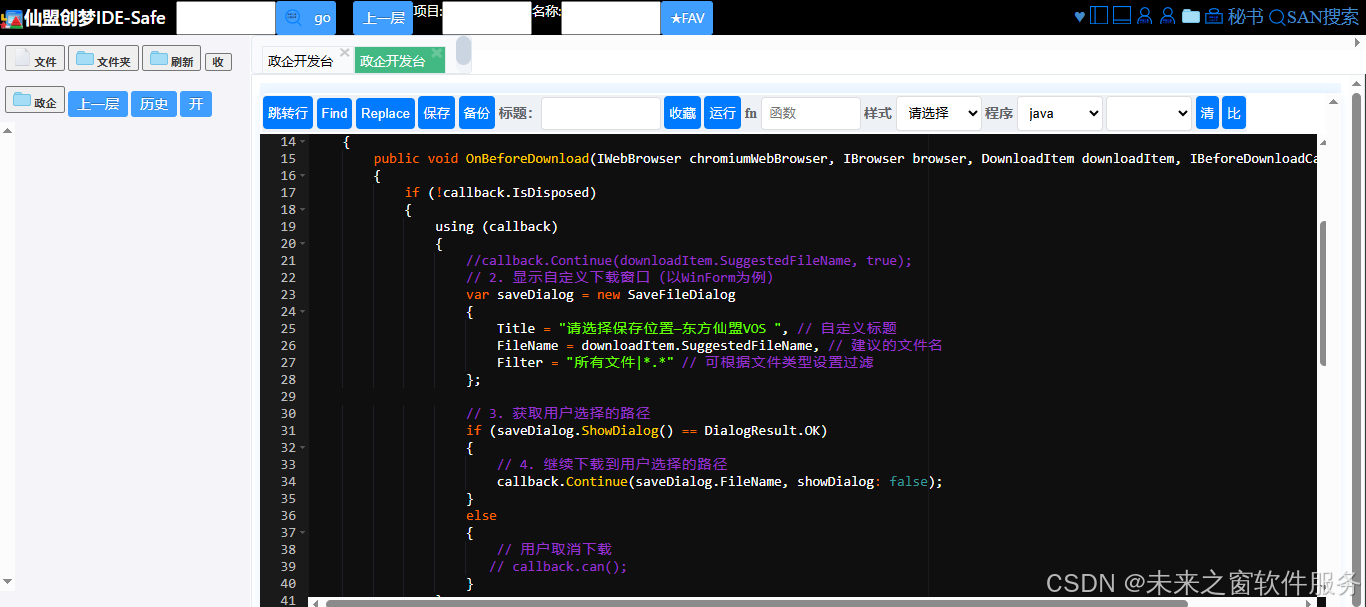This screenshot has width=1366, height=607.
Task: Click the 刷新 refresh button
Action: (171, 58)
